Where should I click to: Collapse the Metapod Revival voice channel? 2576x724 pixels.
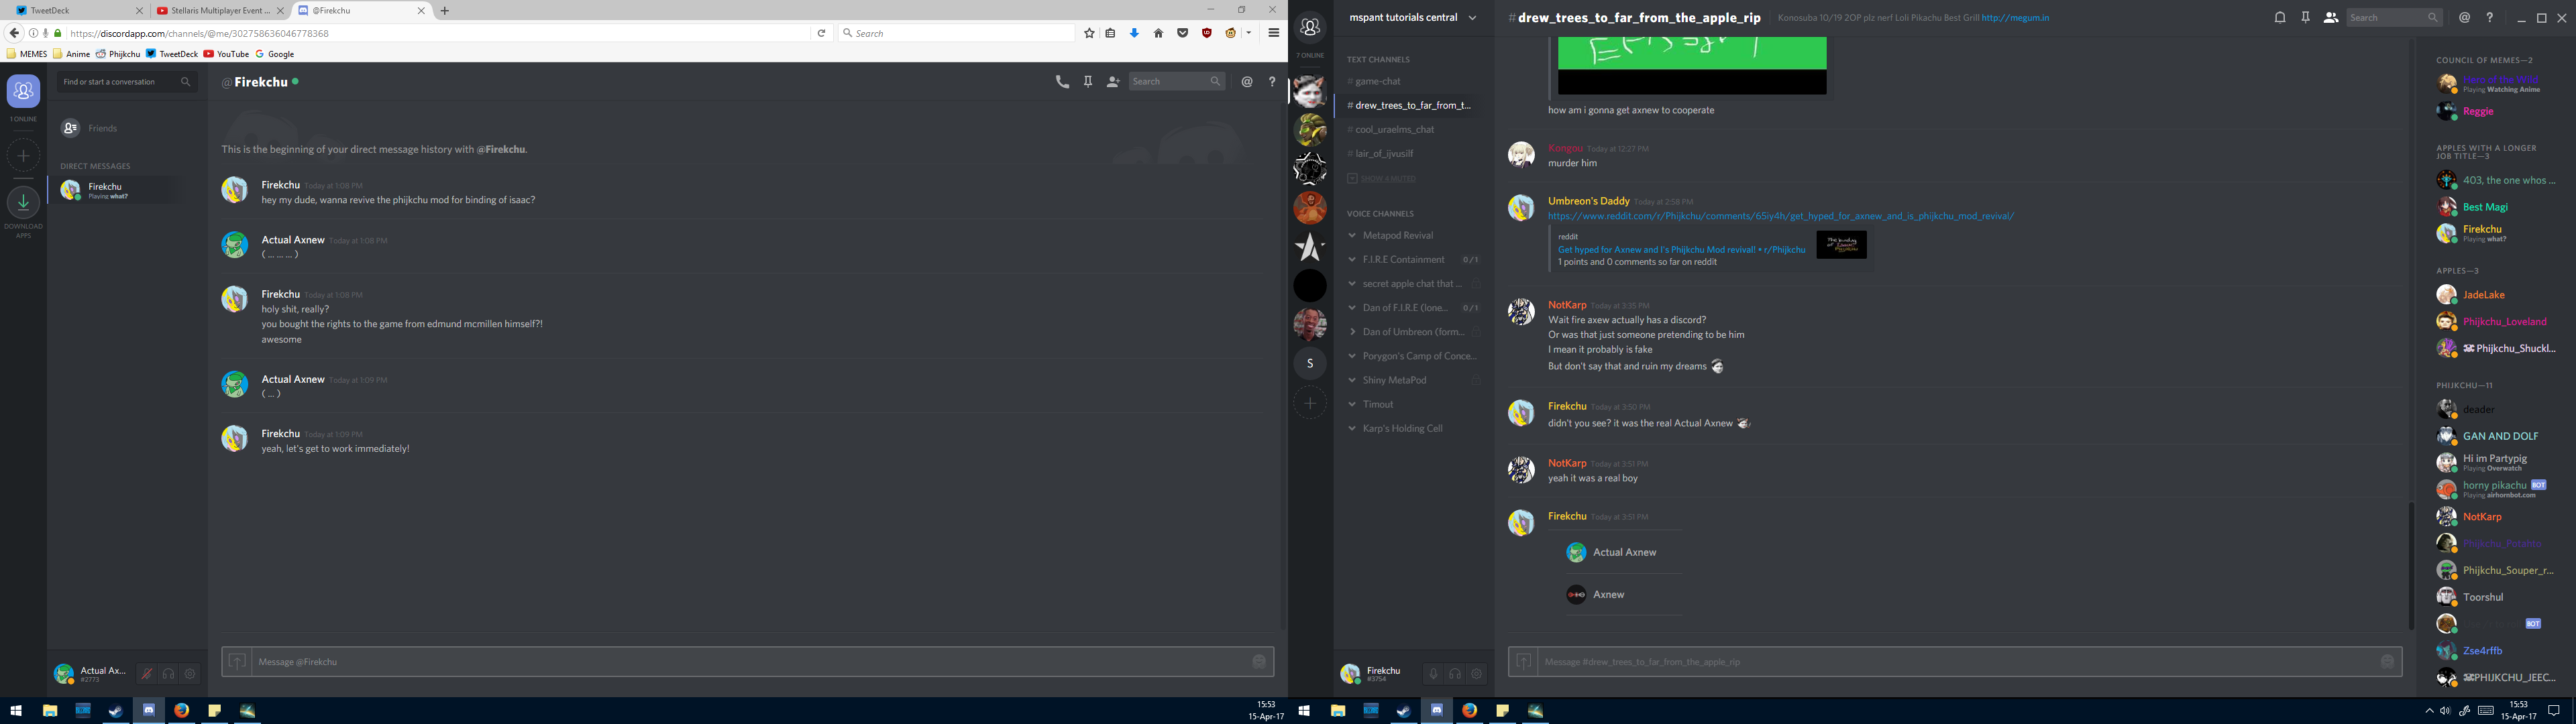point(1352,236)
